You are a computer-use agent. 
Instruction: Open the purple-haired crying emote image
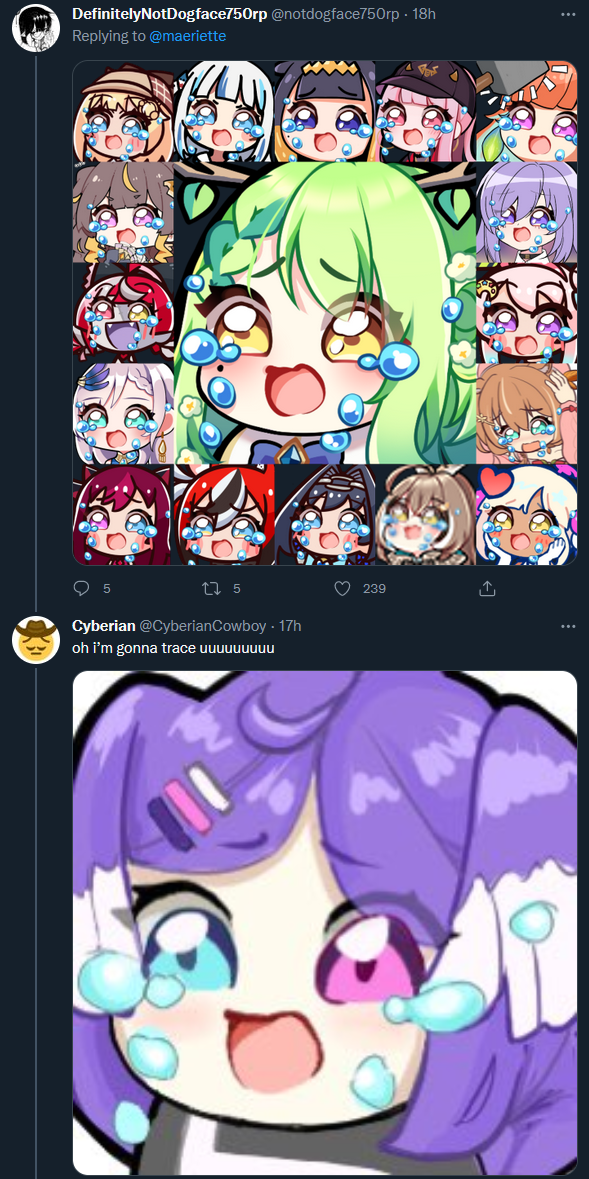click(325, 923)
